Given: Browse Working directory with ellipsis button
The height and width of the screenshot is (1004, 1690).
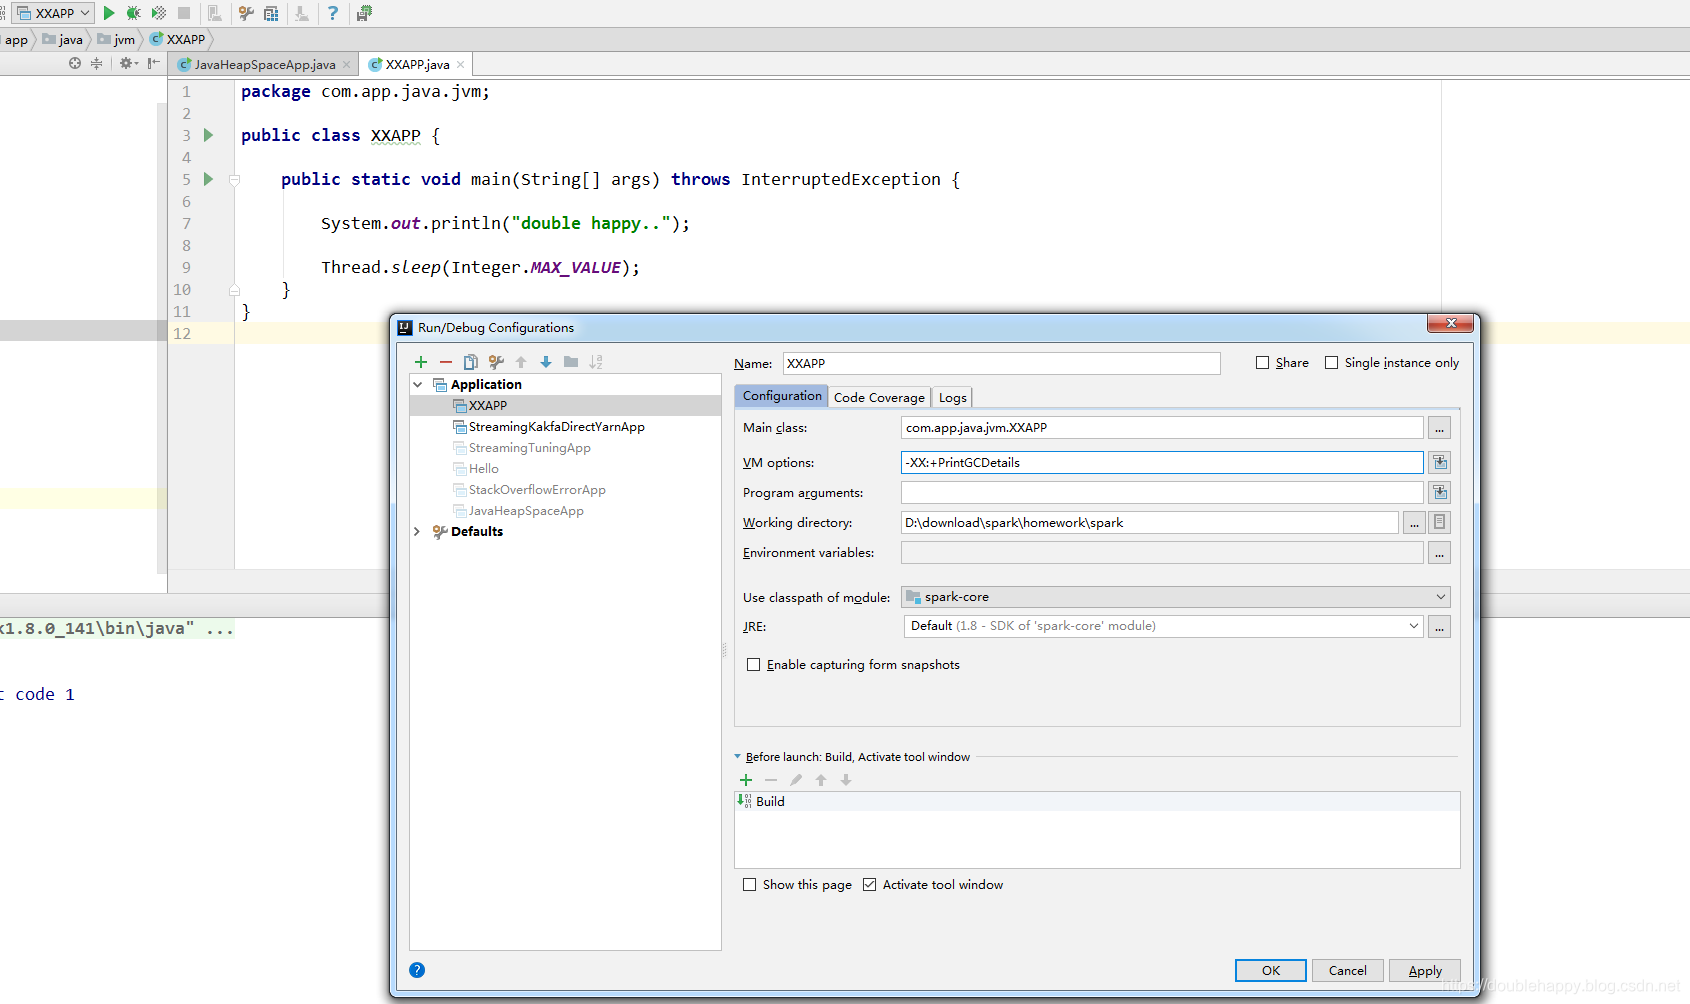Looking at the screenshot, I should pyautogui.click(x=1414, y=522).
